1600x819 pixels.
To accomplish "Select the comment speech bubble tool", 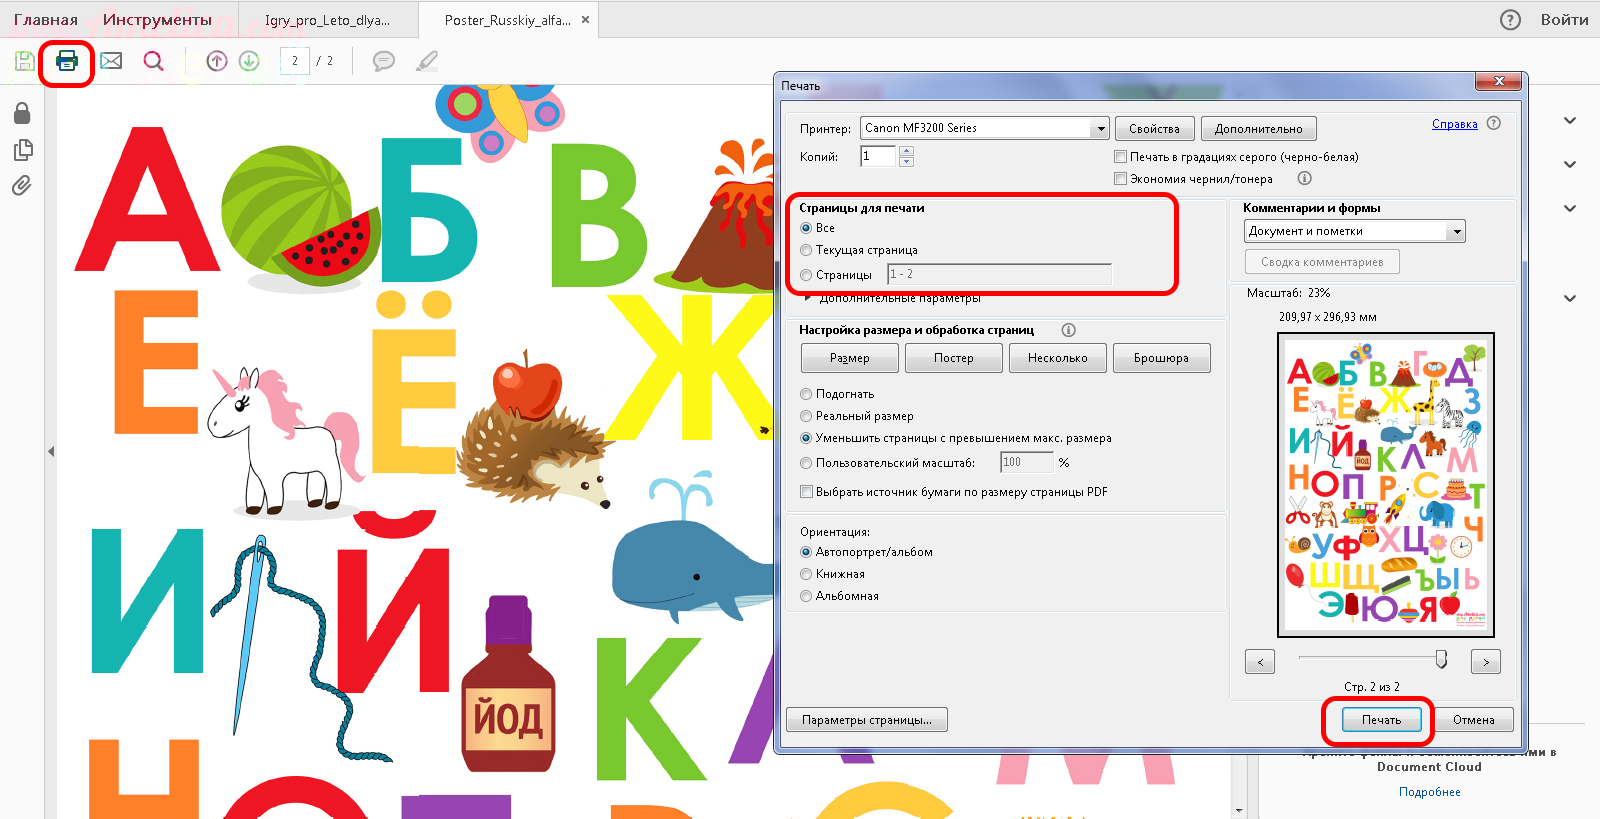I will (x=383, y=61).
